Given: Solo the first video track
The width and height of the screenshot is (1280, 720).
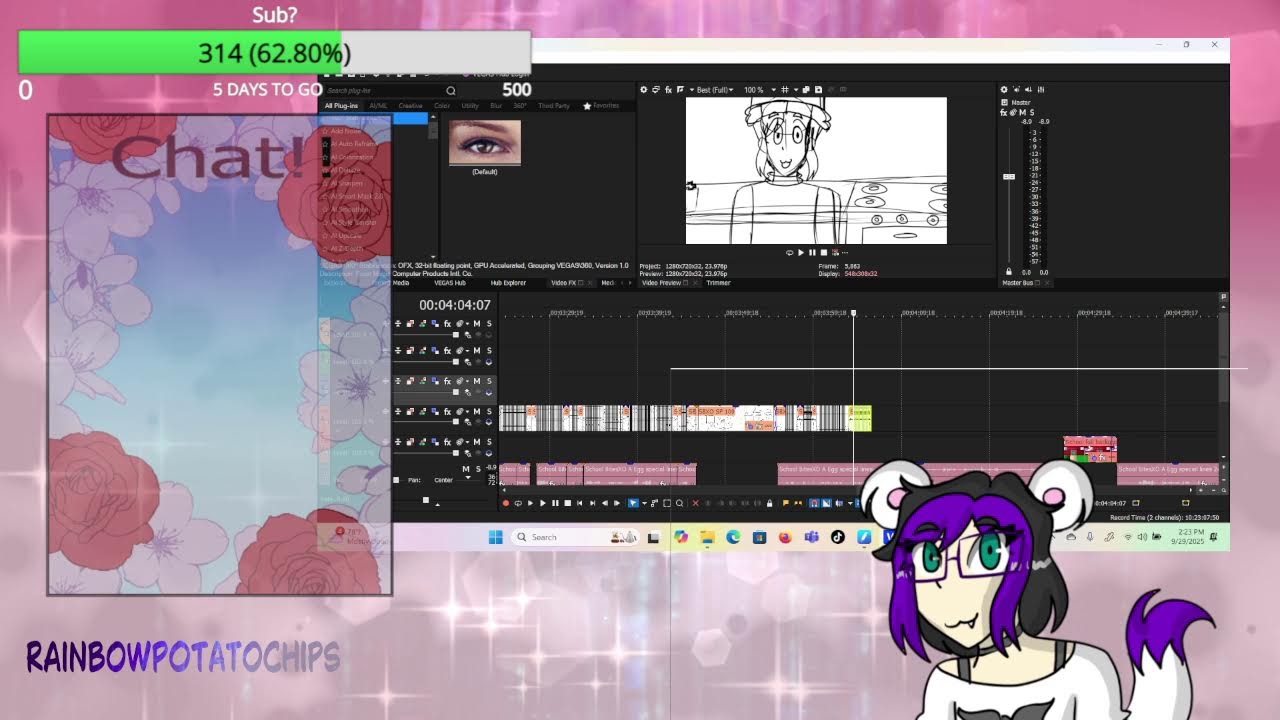Looking at the screenshot, I should click(489, 324).
